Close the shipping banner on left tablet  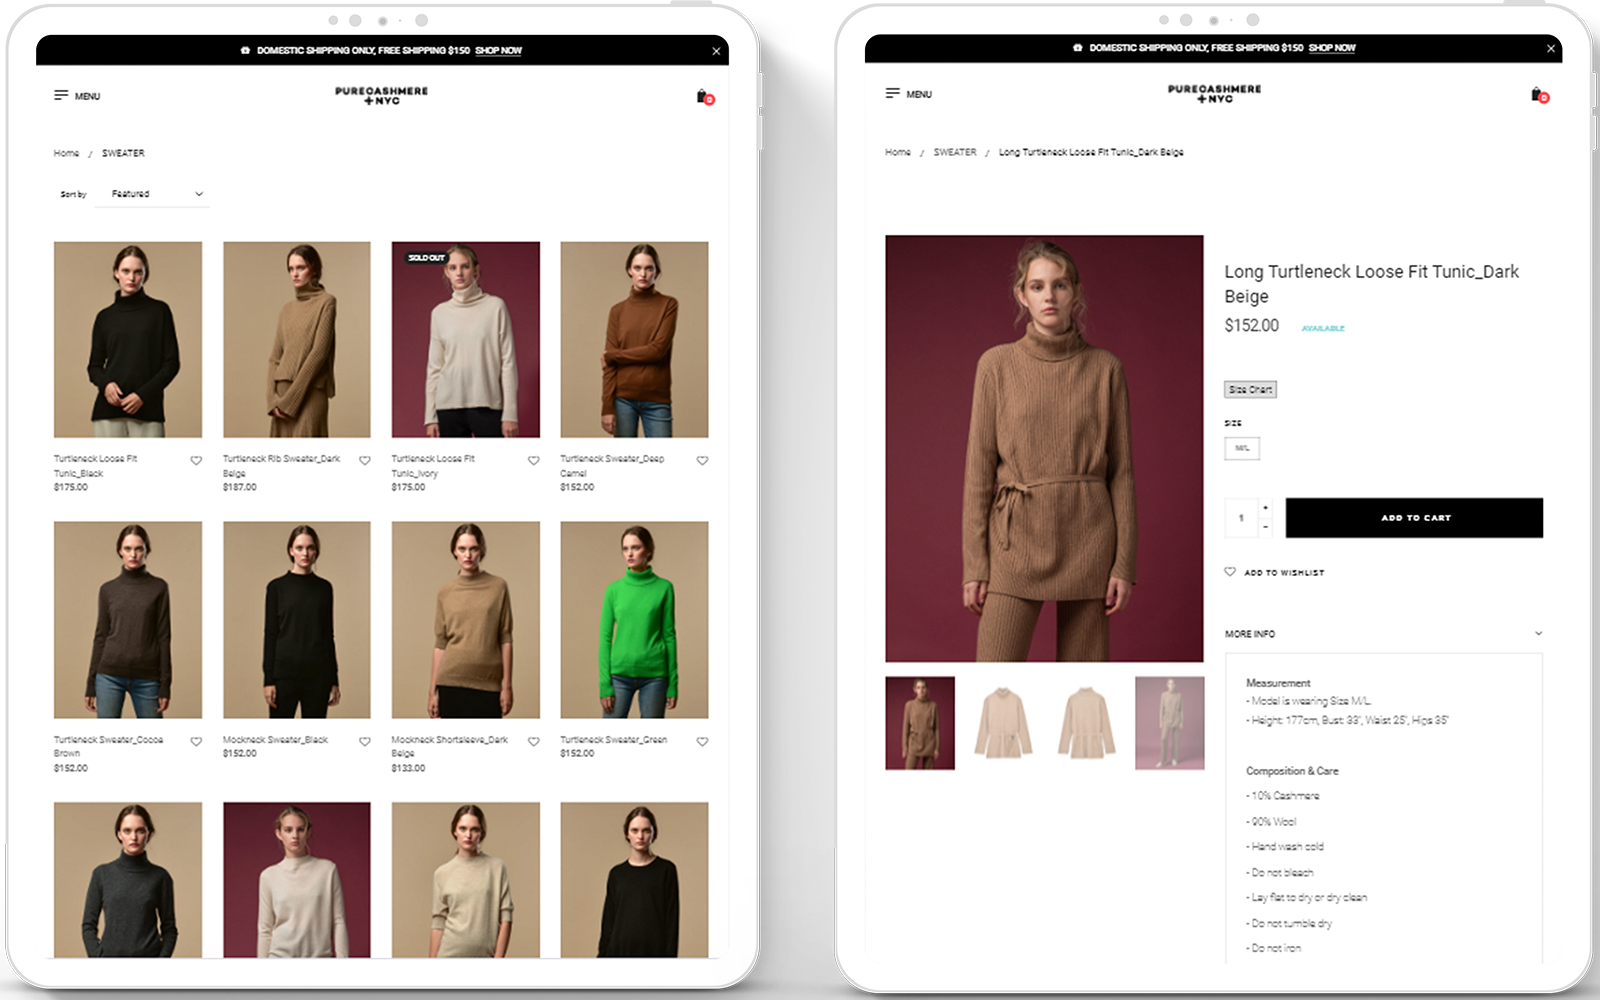coord(716,51)
